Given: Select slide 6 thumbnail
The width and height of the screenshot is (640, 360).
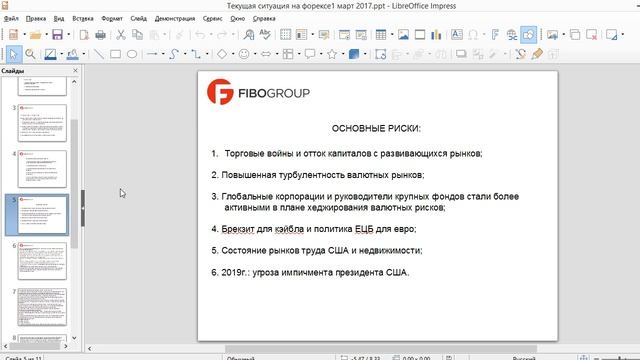Looking at the screenshot, I should click(x=42, y=261).
